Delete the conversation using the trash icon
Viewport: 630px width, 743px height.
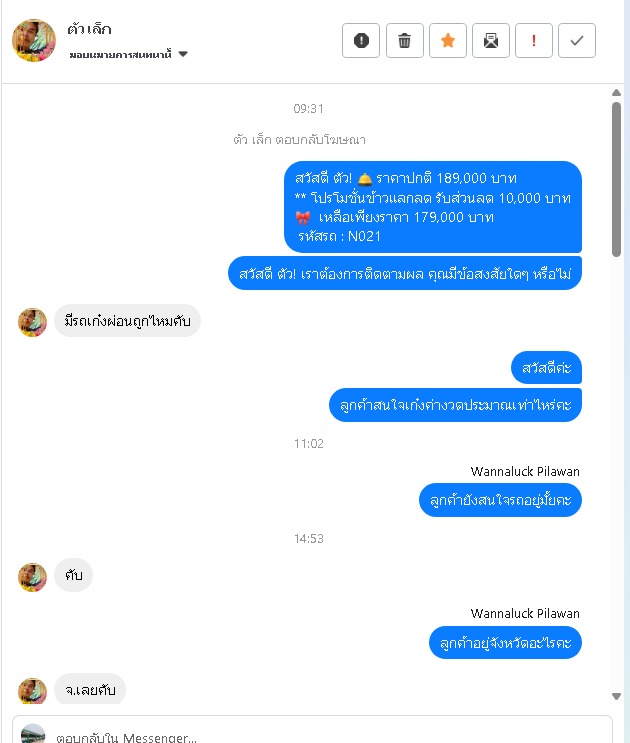click(405, 40)
